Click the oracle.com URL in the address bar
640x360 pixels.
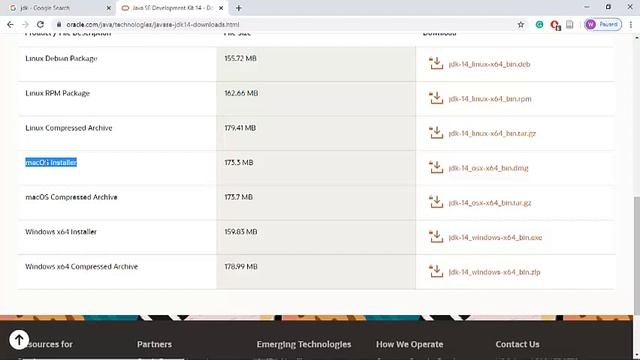tap(153, 24)
